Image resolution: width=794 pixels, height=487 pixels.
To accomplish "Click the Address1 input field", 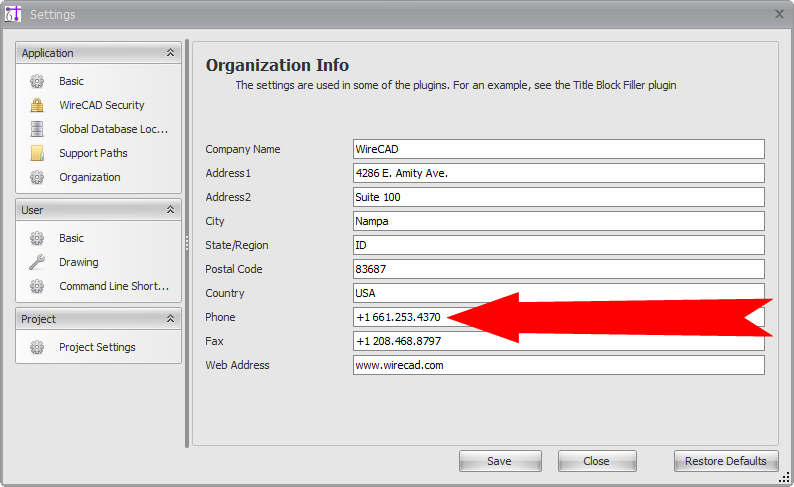I will [559, 173].
